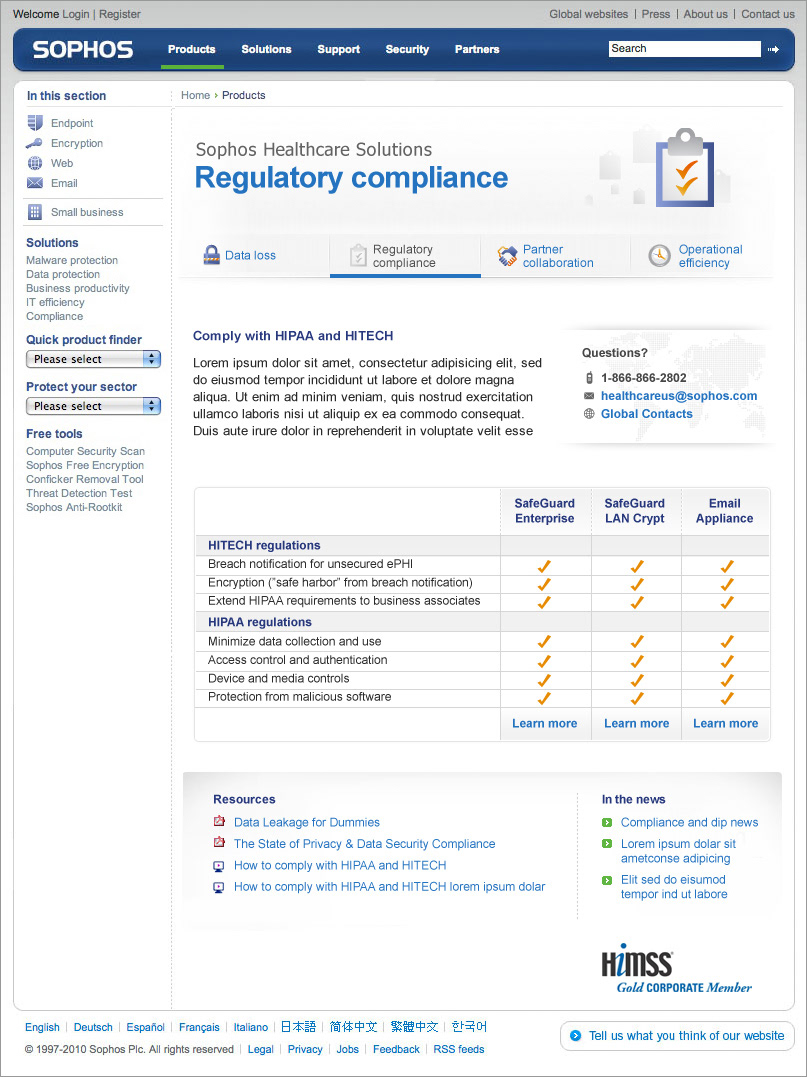Open the Sophos Anti-Rootkit link
Screen dimensions: 807x1077
coord(74,508)
